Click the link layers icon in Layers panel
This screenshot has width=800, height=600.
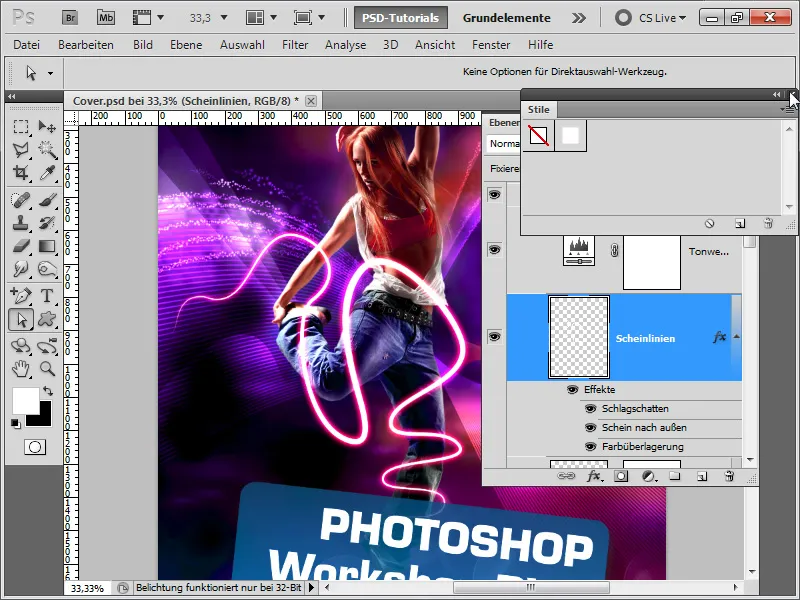[x=565, y=476]
